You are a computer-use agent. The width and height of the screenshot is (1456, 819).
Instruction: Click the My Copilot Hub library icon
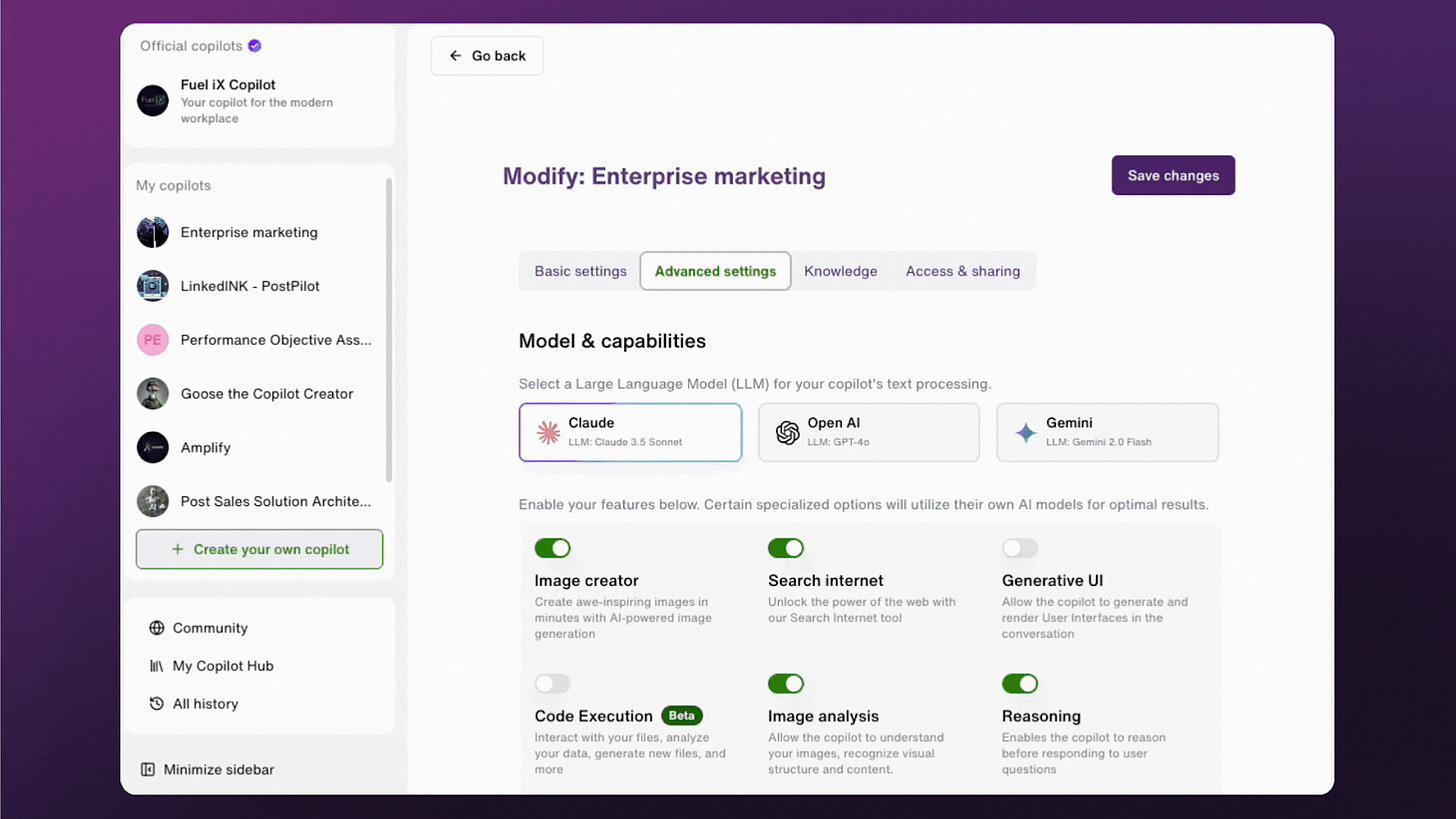[x=156, y=666]
